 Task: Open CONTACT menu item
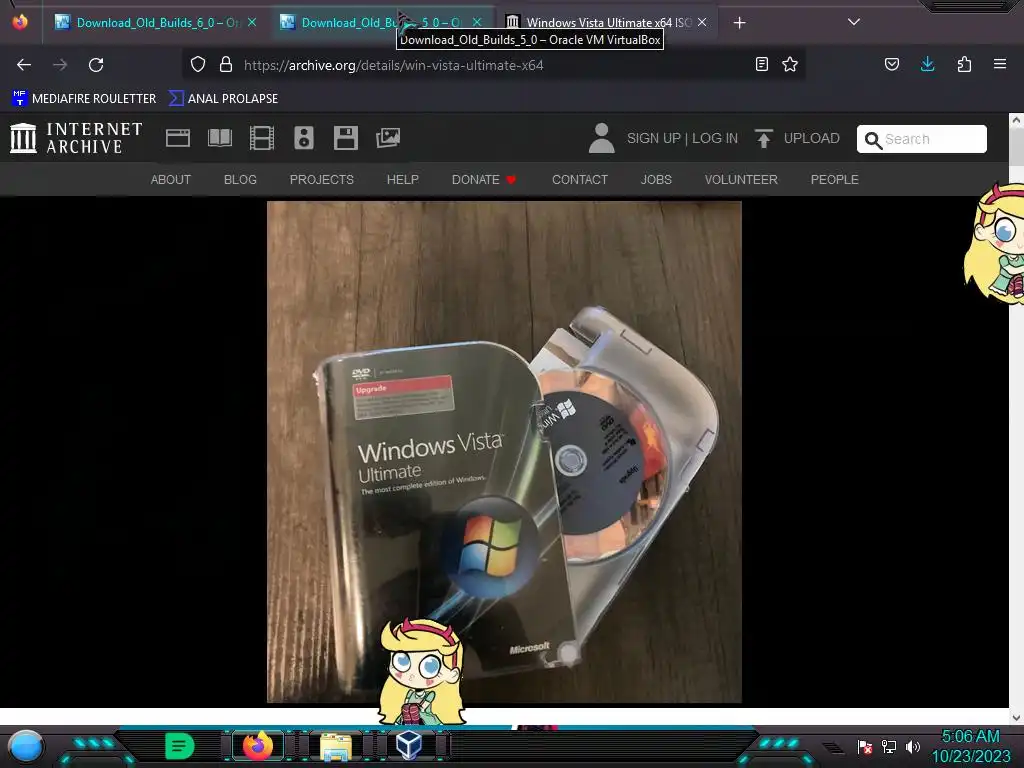point(580,180)
